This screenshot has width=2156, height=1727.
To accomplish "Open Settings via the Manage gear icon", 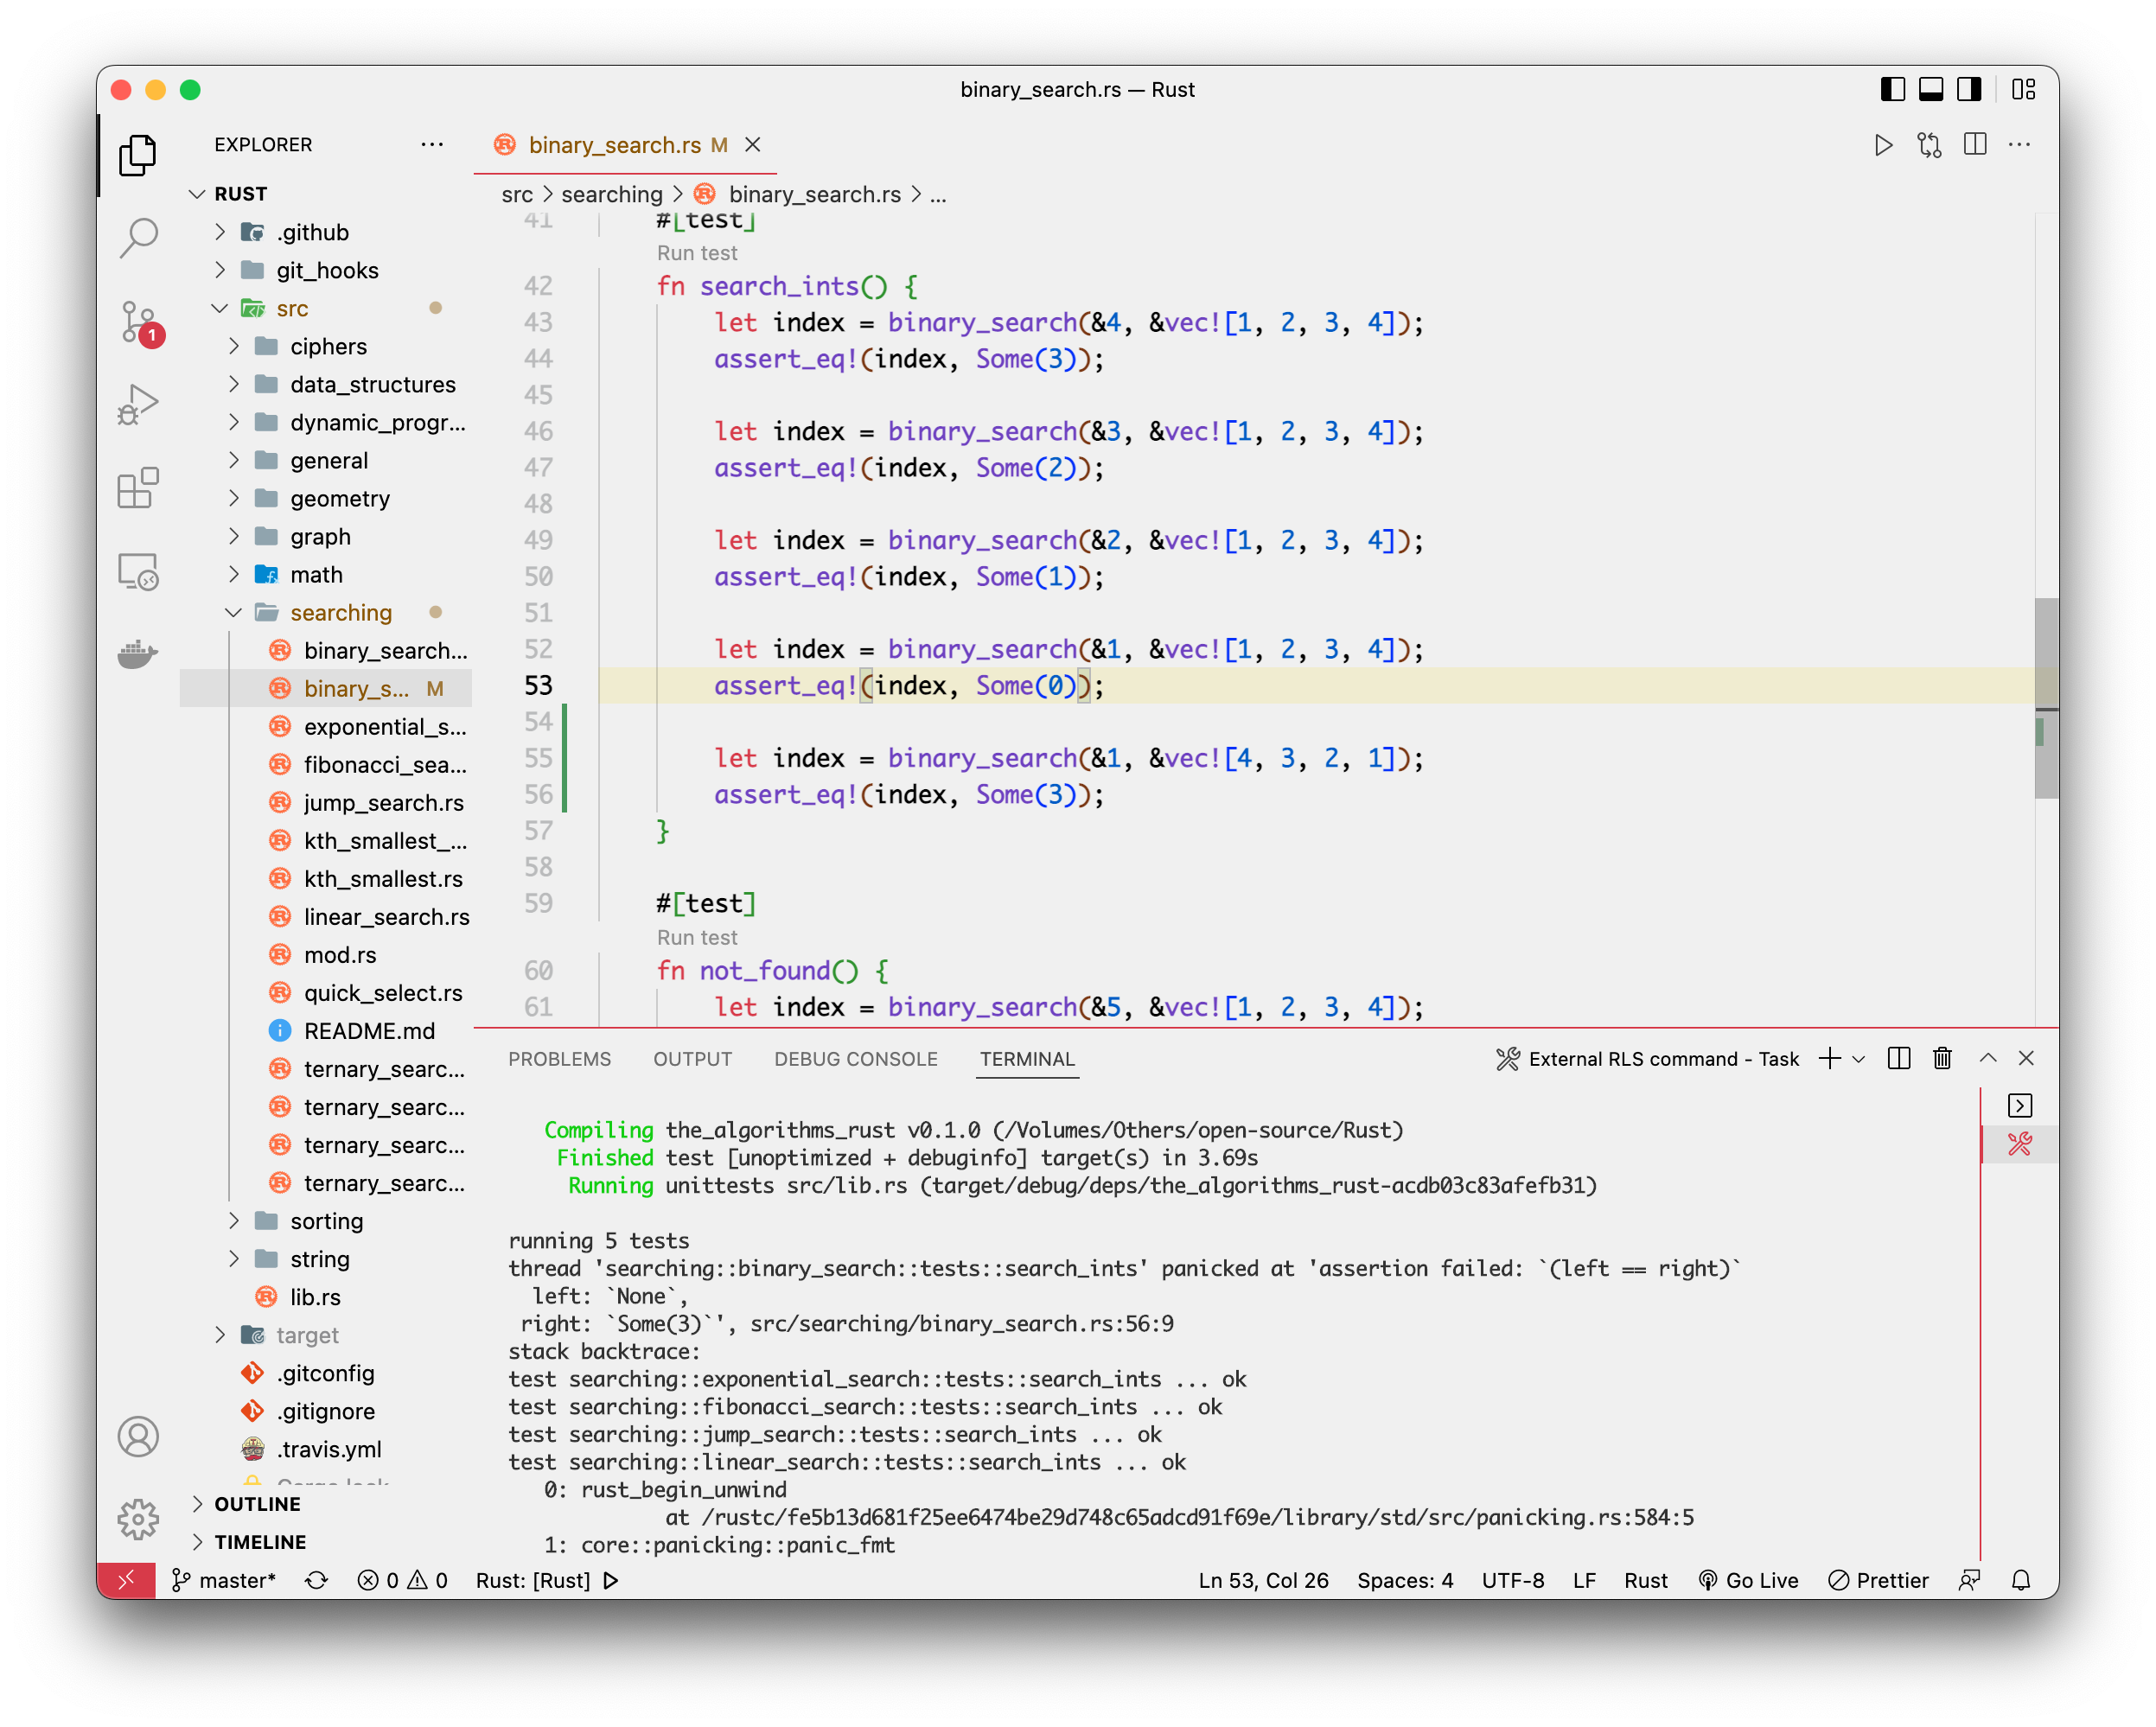I will coord(138,1519).
